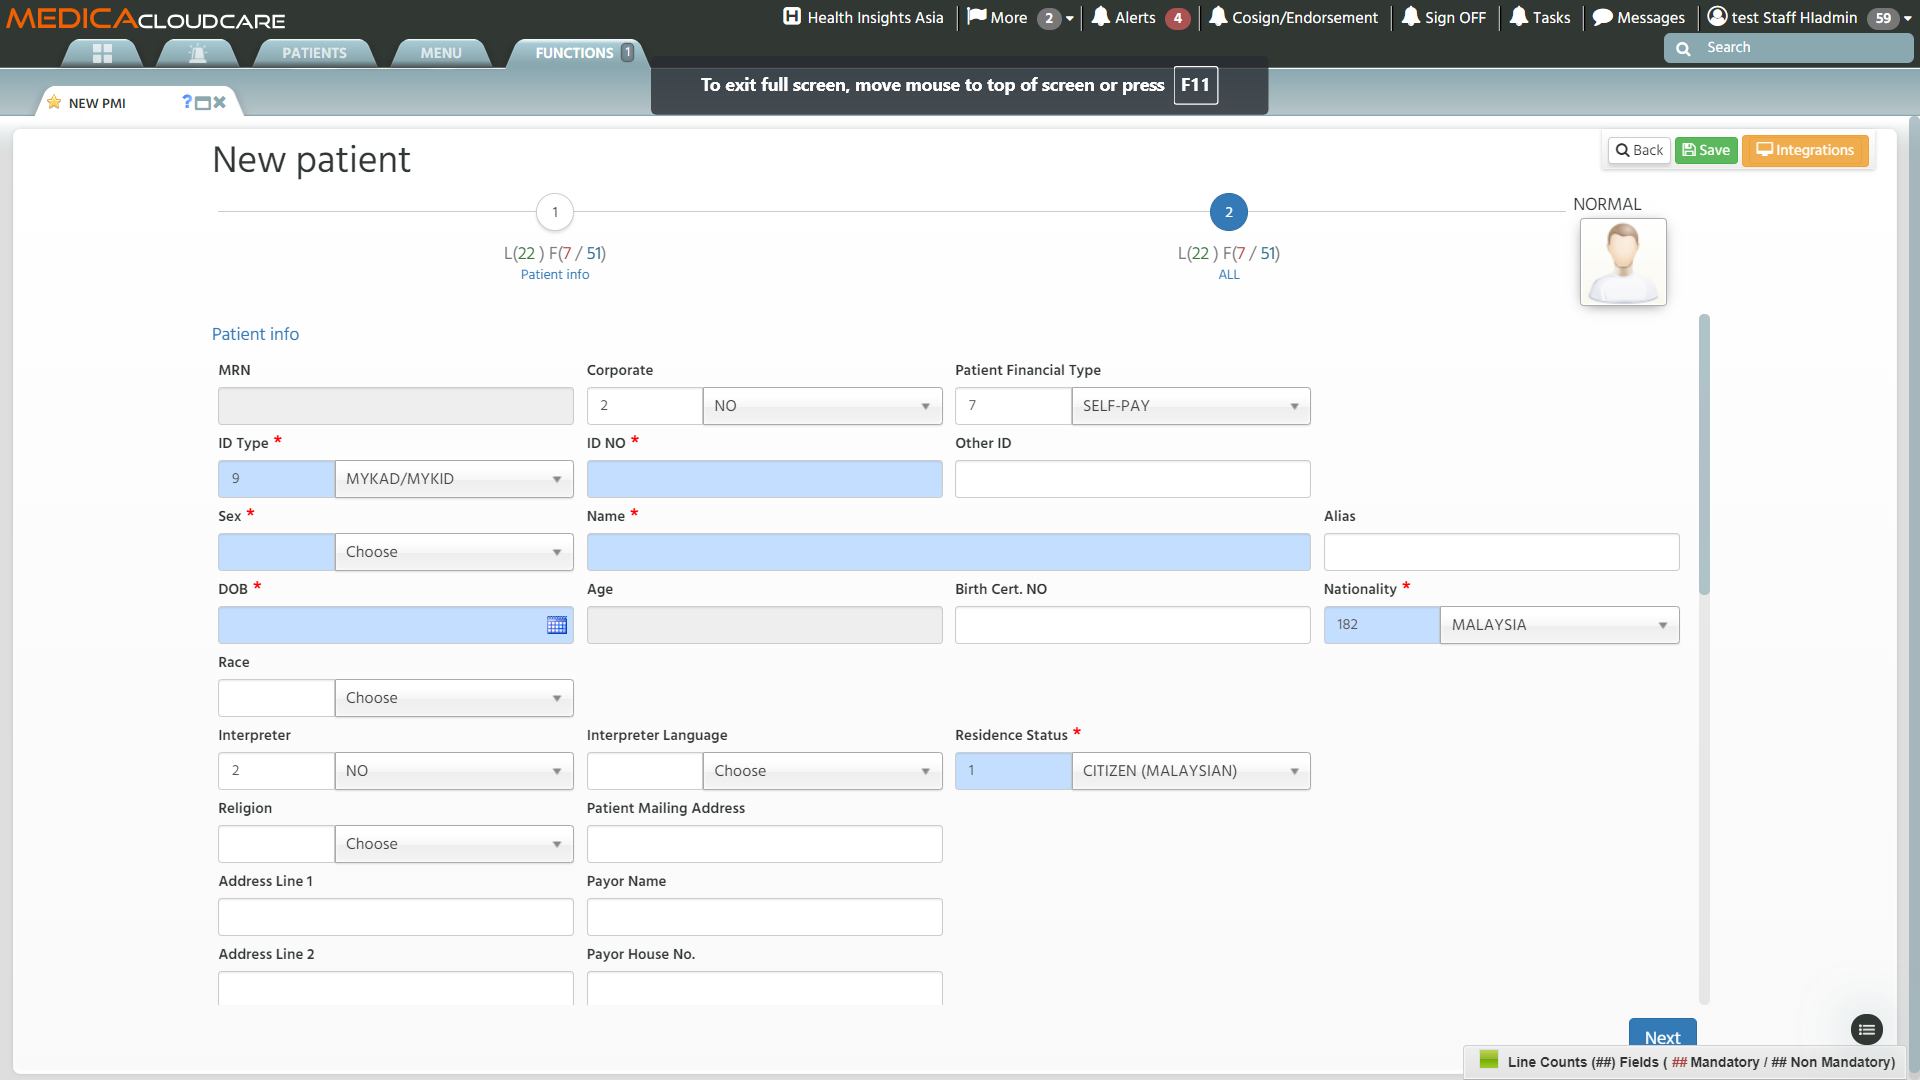
Task: Click the round list icon at bottom right
Action: click(x=1866, y=1029)
